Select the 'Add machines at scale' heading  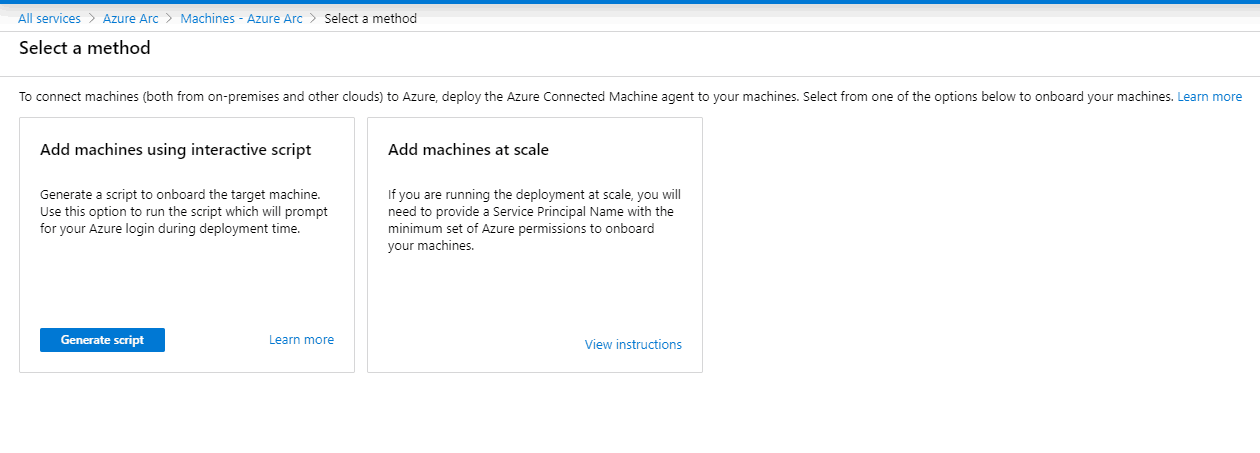[x=468, y=150]
